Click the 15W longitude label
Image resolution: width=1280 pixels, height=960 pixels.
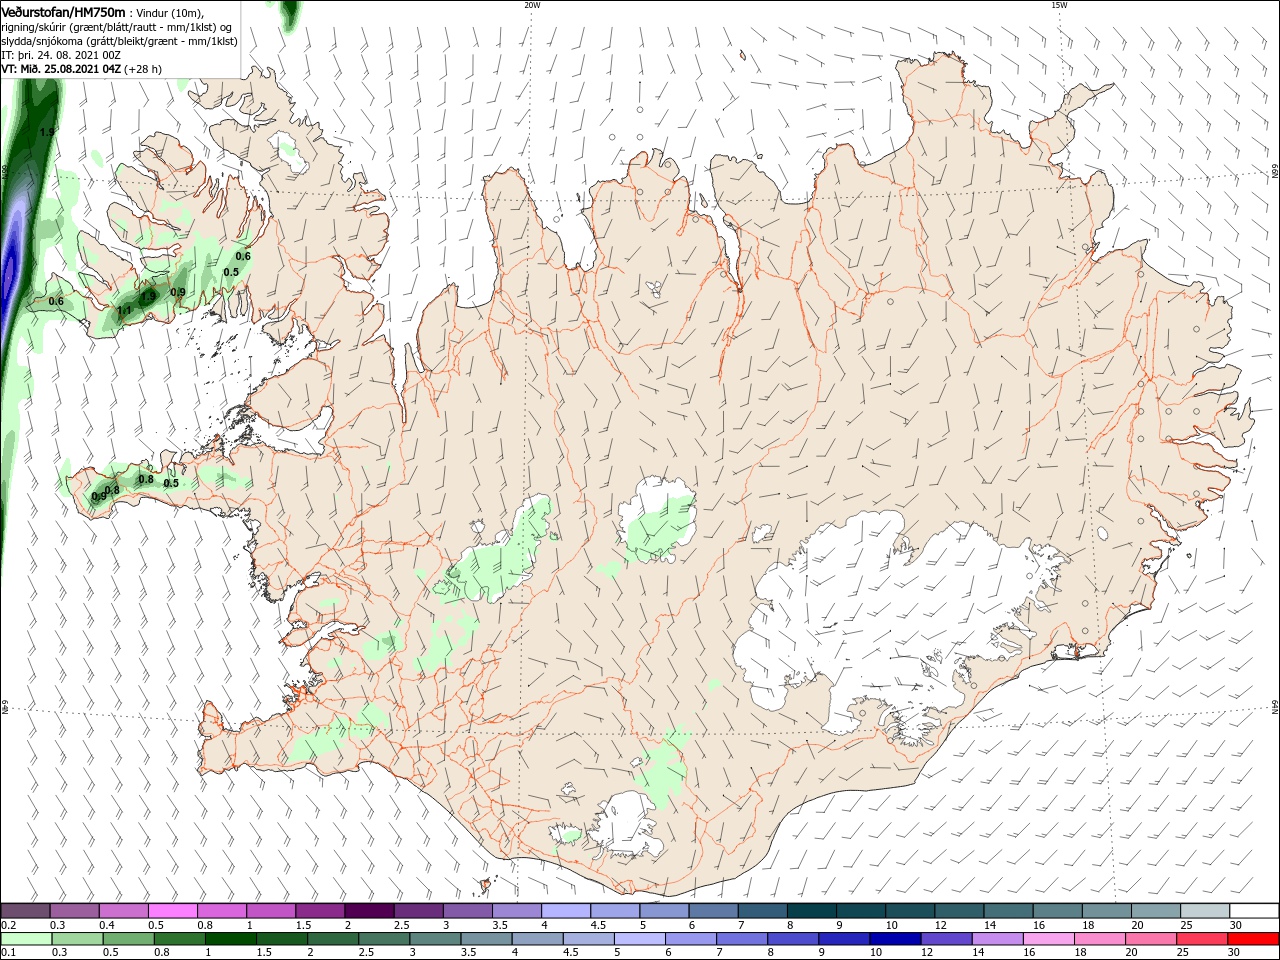(x=1059, y=5)
